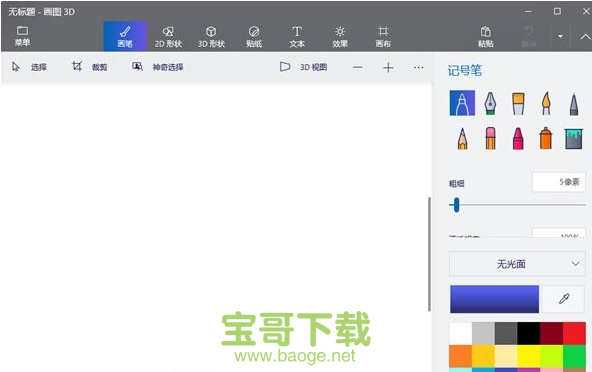Pick the black color swatch
This screenshot has width=592, height=372.
[529, 333]
